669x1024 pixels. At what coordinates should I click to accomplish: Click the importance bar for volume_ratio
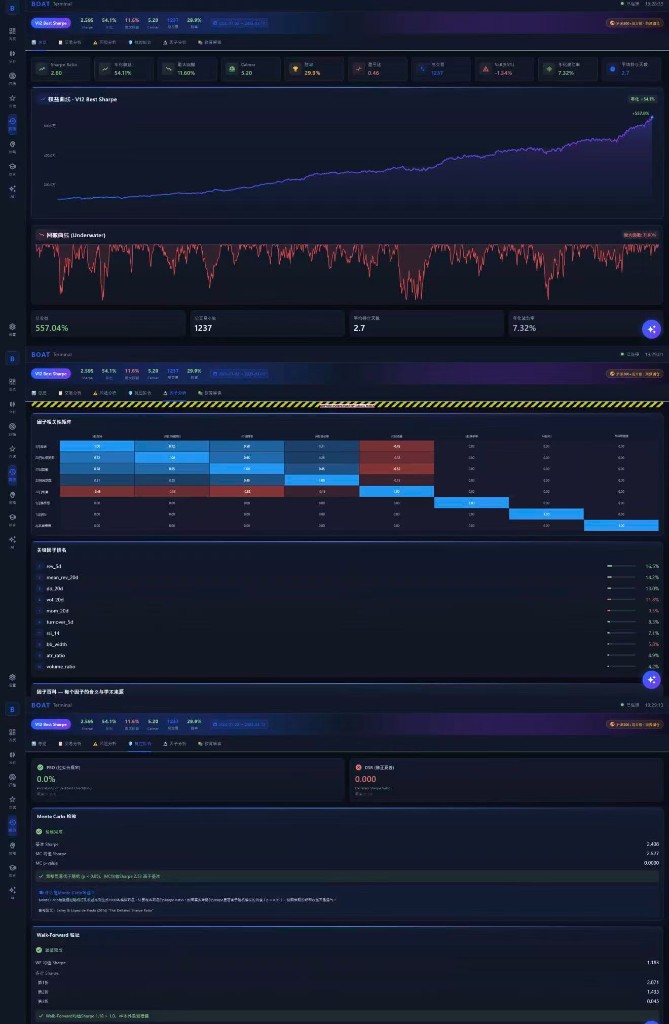[x=621, y=666]
